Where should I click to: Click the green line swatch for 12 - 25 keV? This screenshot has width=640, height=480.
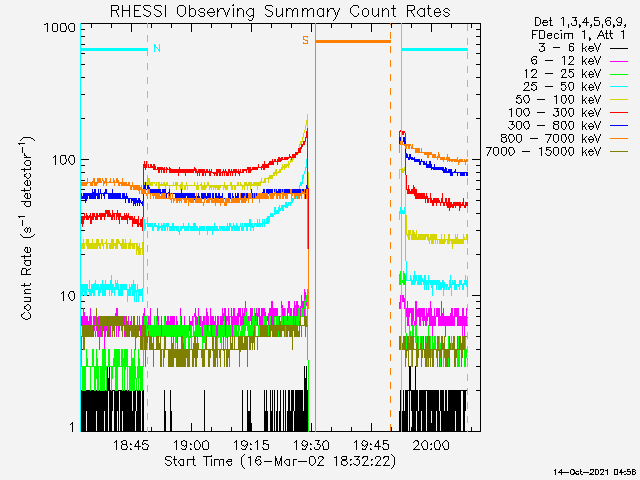pyautogui.click(x=619, y=74)
